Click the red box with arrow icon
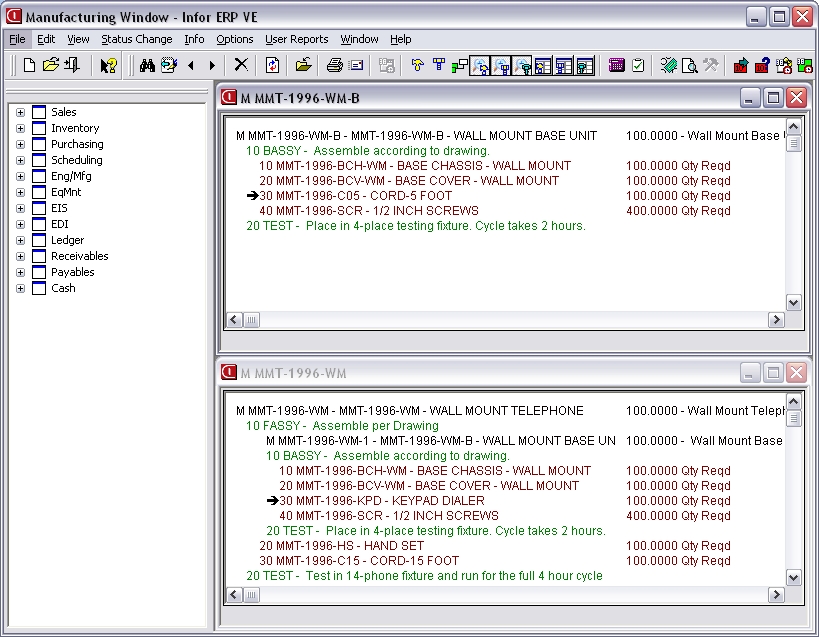Screen dimensions: 819x637 coord(741,65)
